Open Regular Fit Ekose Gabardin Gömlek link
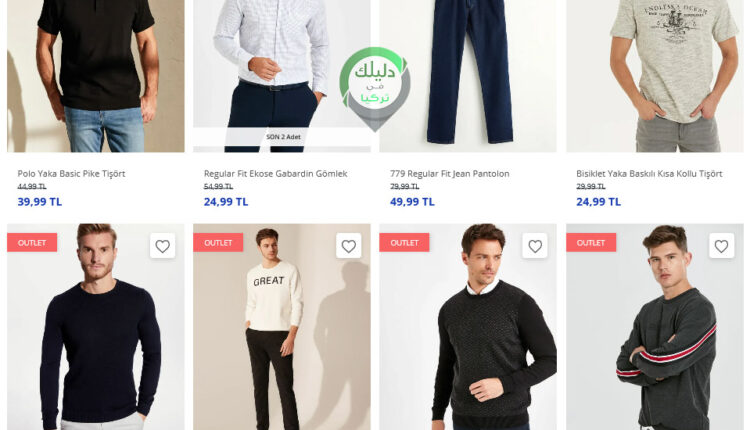Viewport: 750px width, 430px height. 276,174
